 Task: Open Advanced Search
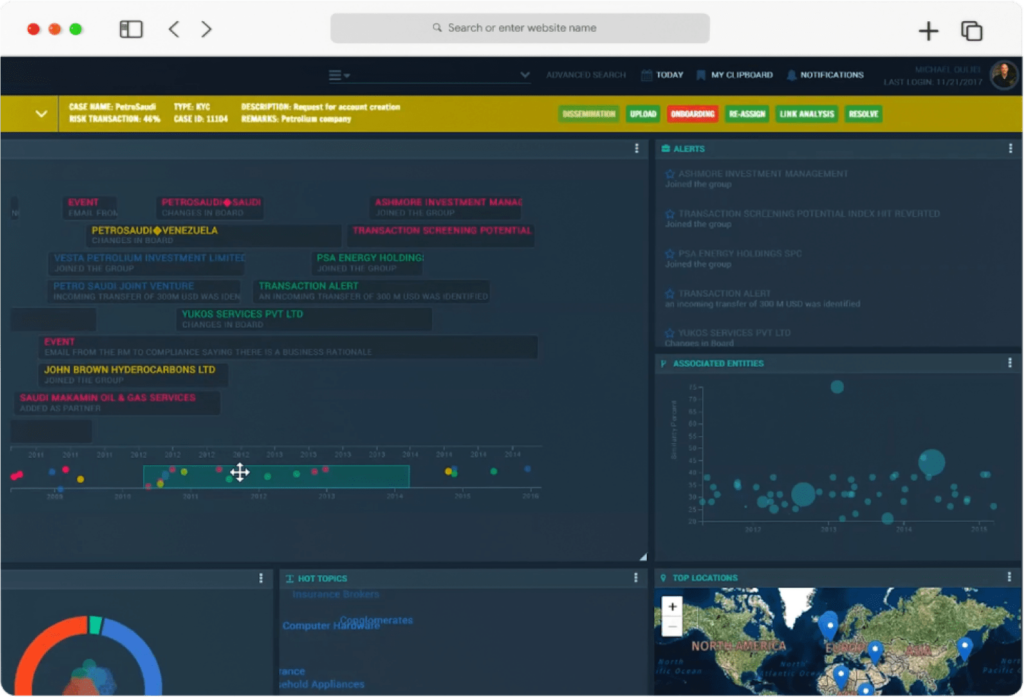[x=586, y=75]
